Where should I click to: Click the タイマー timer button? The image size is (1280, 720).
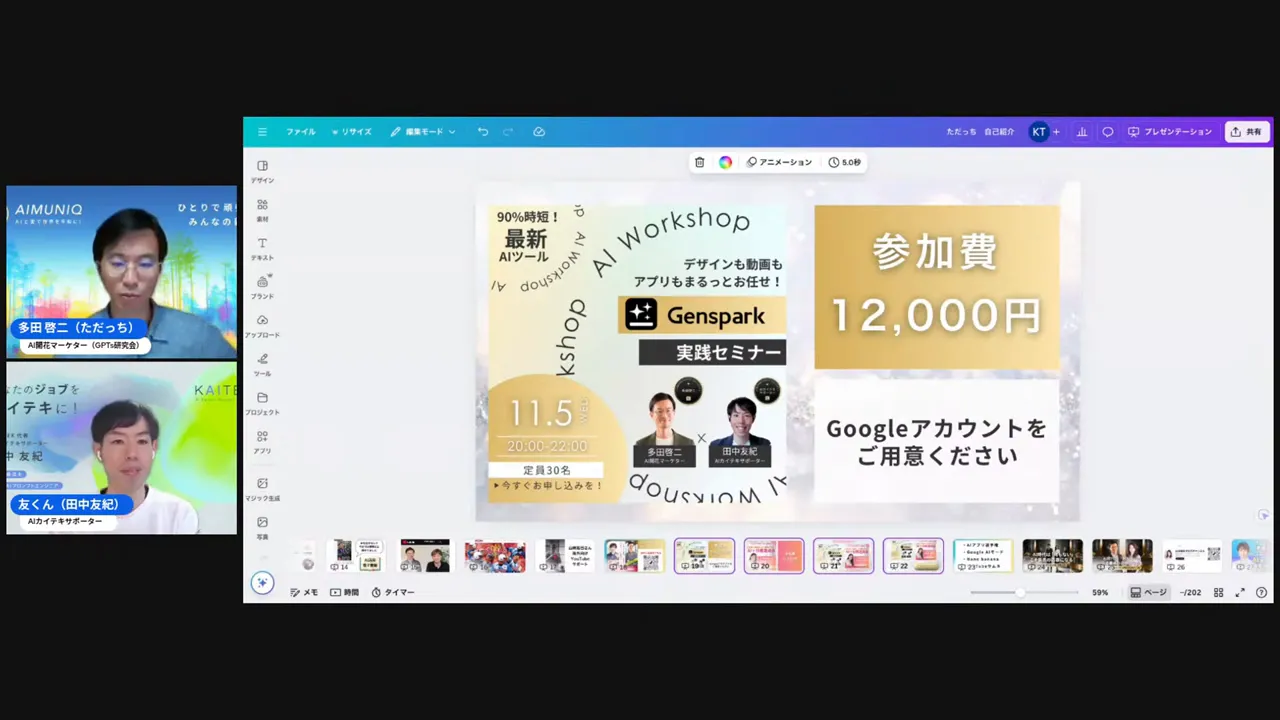(393, 593)
